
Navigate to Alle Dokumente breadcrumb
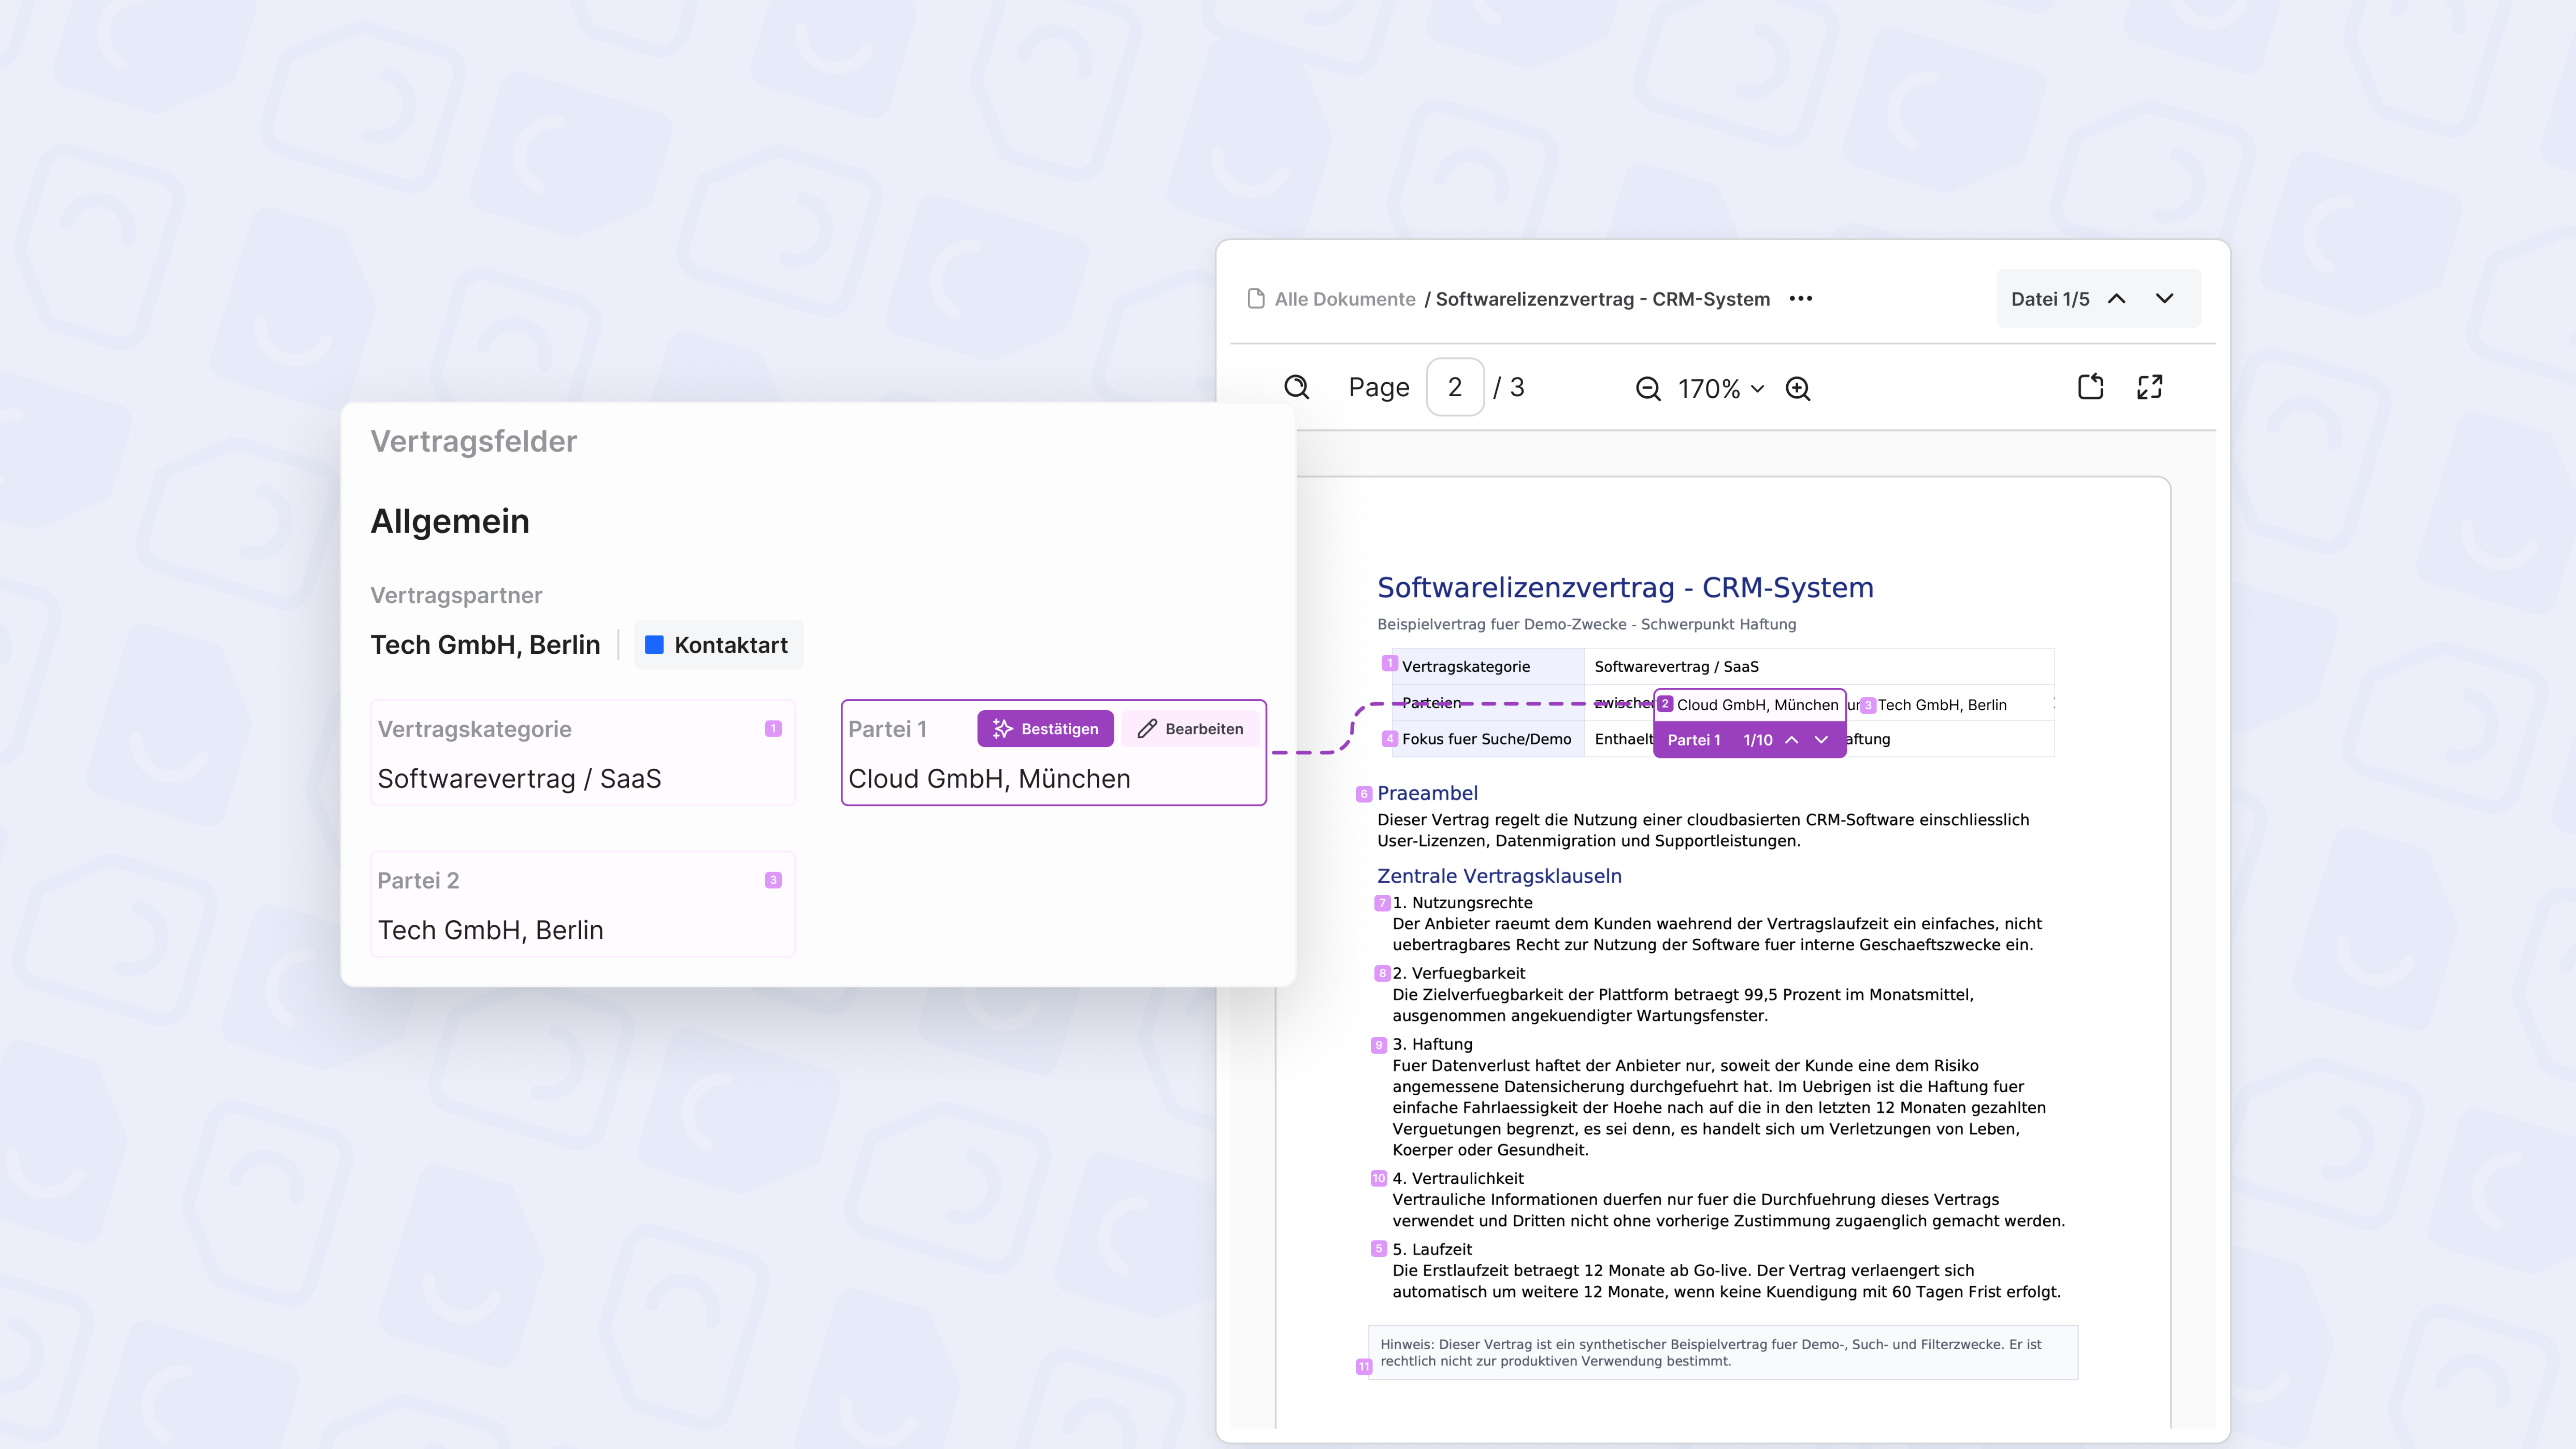[x=1345, y=299]
